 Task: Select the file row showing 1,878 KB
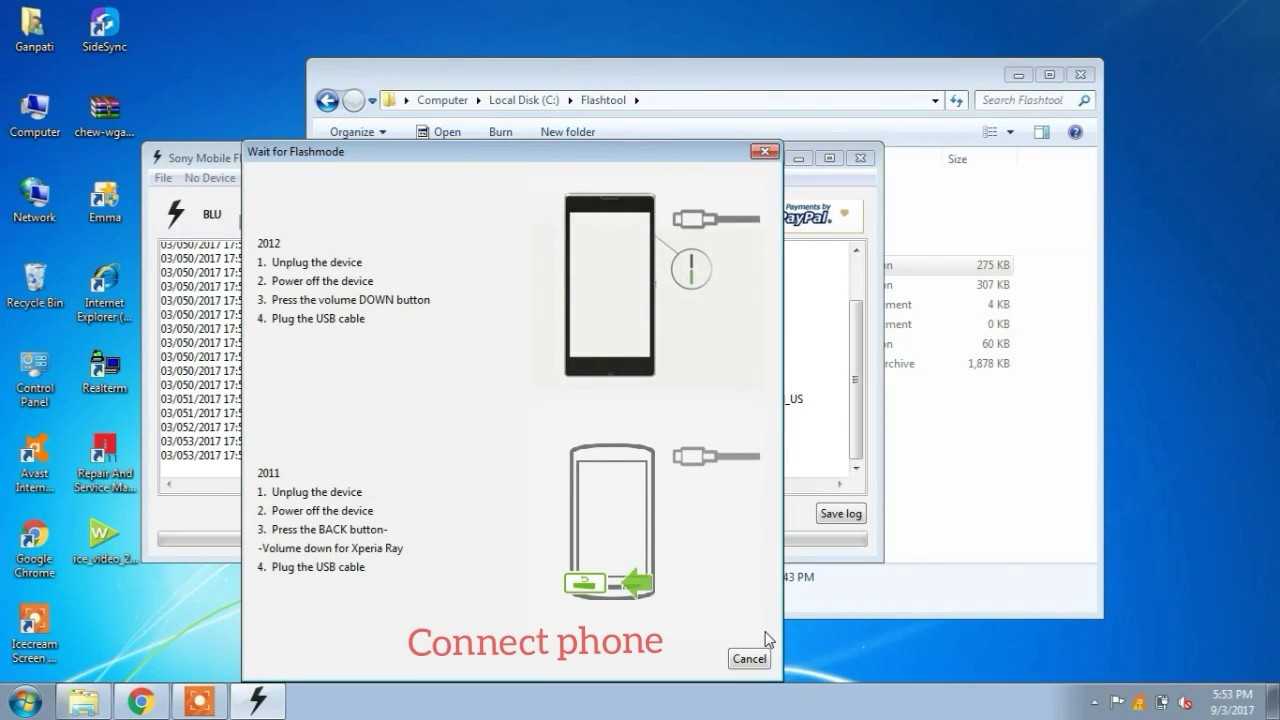point(947,364)
